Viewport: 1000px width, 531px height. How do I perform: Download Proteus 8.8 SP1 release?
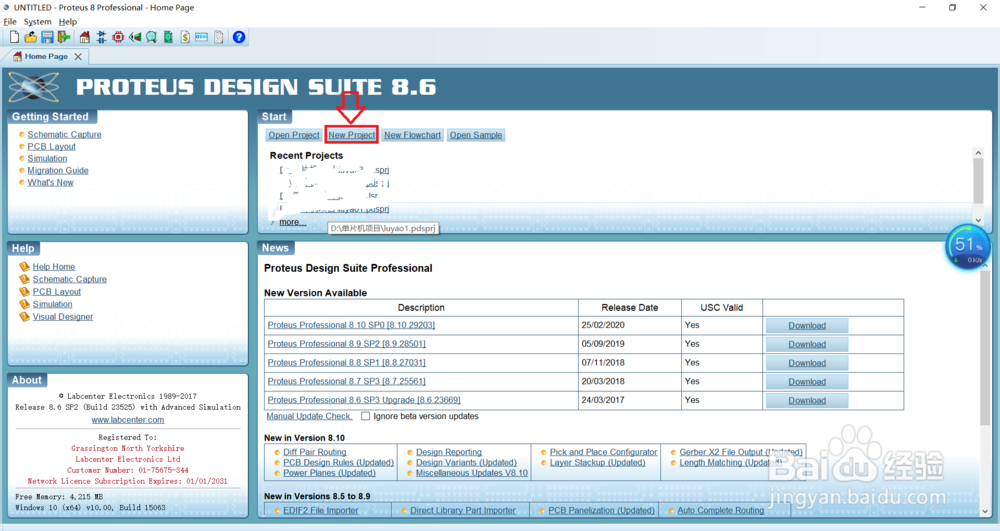[x=807, y=363]
